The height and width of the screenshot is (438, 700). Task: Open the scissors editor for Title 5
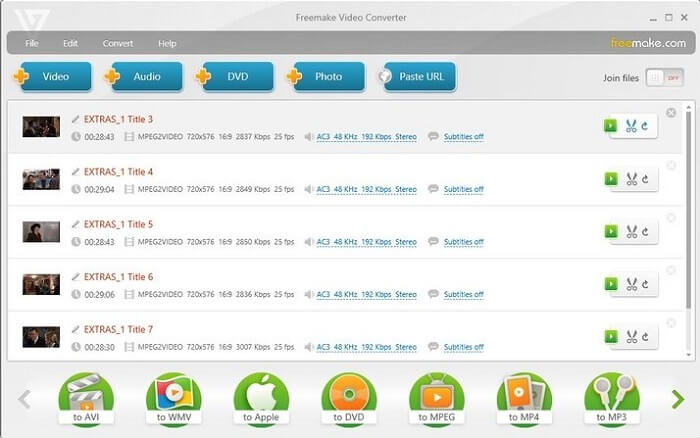click(x=631, y=231)
